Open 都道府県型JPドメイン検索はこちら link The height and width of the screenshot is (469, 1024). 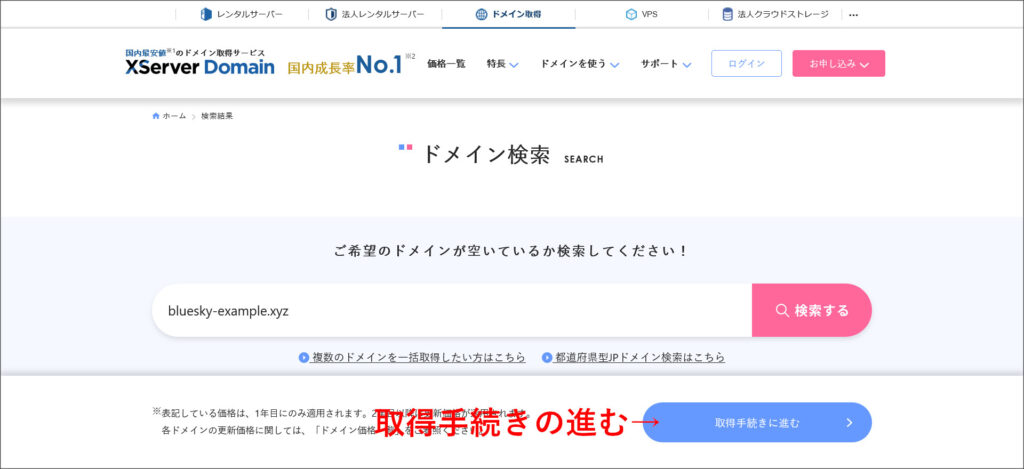click(x=639, y=357)
